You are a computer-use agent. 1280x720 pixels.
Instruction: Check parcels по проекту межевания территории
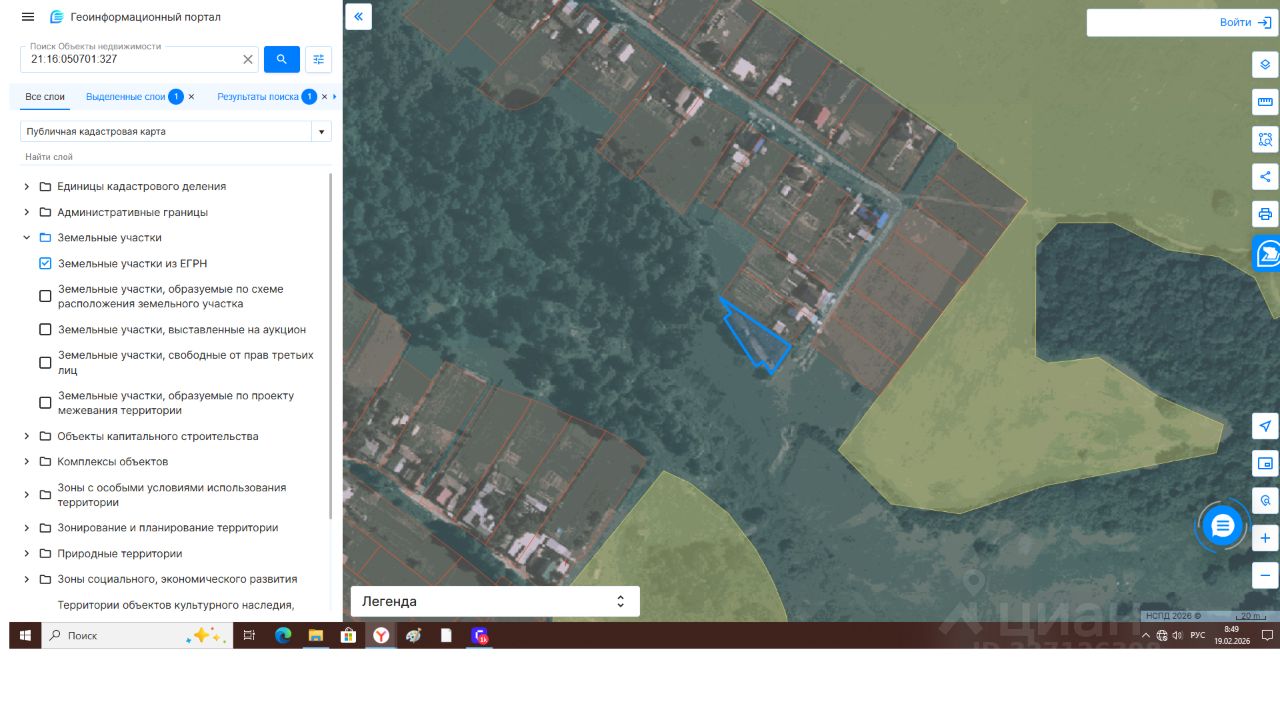45,403
